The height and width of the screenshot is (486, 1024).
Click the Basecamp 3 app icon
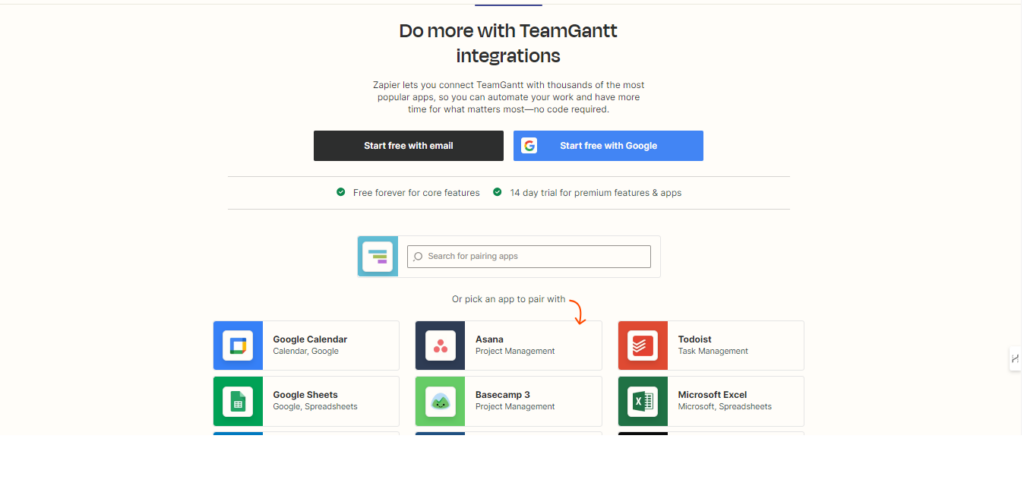pos(440,401)
